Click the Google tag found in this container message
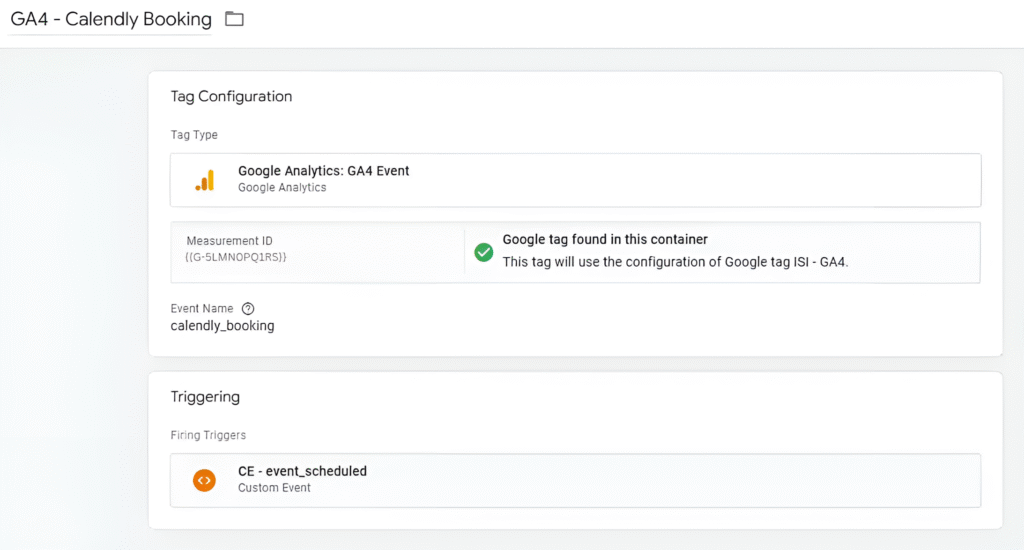The image size is (1024, 550). [605, 239]
